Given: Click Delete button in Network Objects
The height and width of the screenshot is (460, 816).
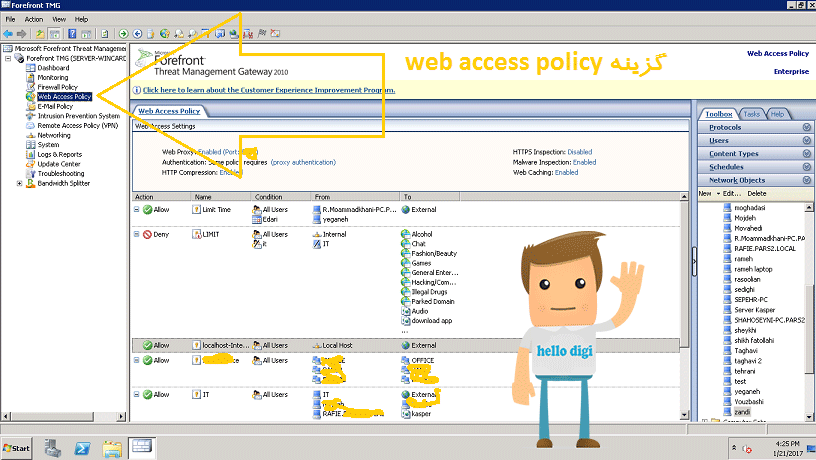Looking at the screenshot, I should click(x=757, y=194).
